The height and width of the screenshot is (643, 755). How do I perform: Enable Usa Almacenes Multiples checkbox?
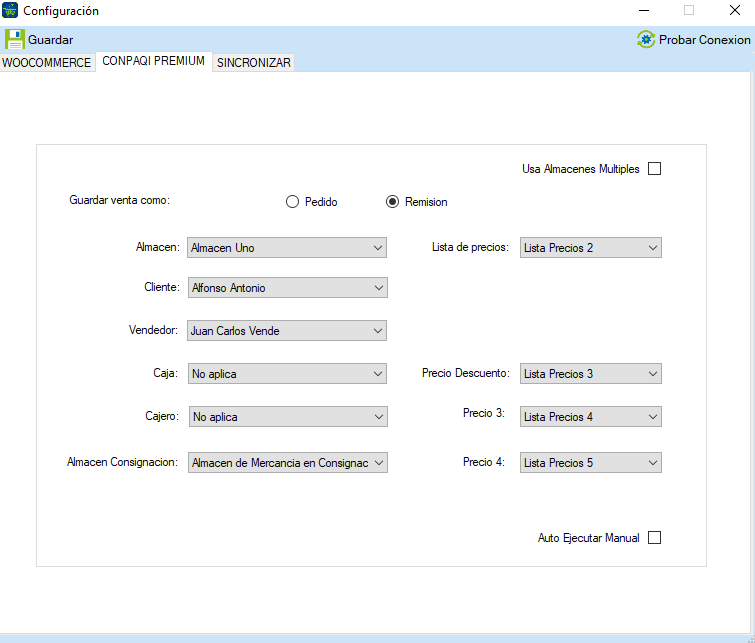654,169
